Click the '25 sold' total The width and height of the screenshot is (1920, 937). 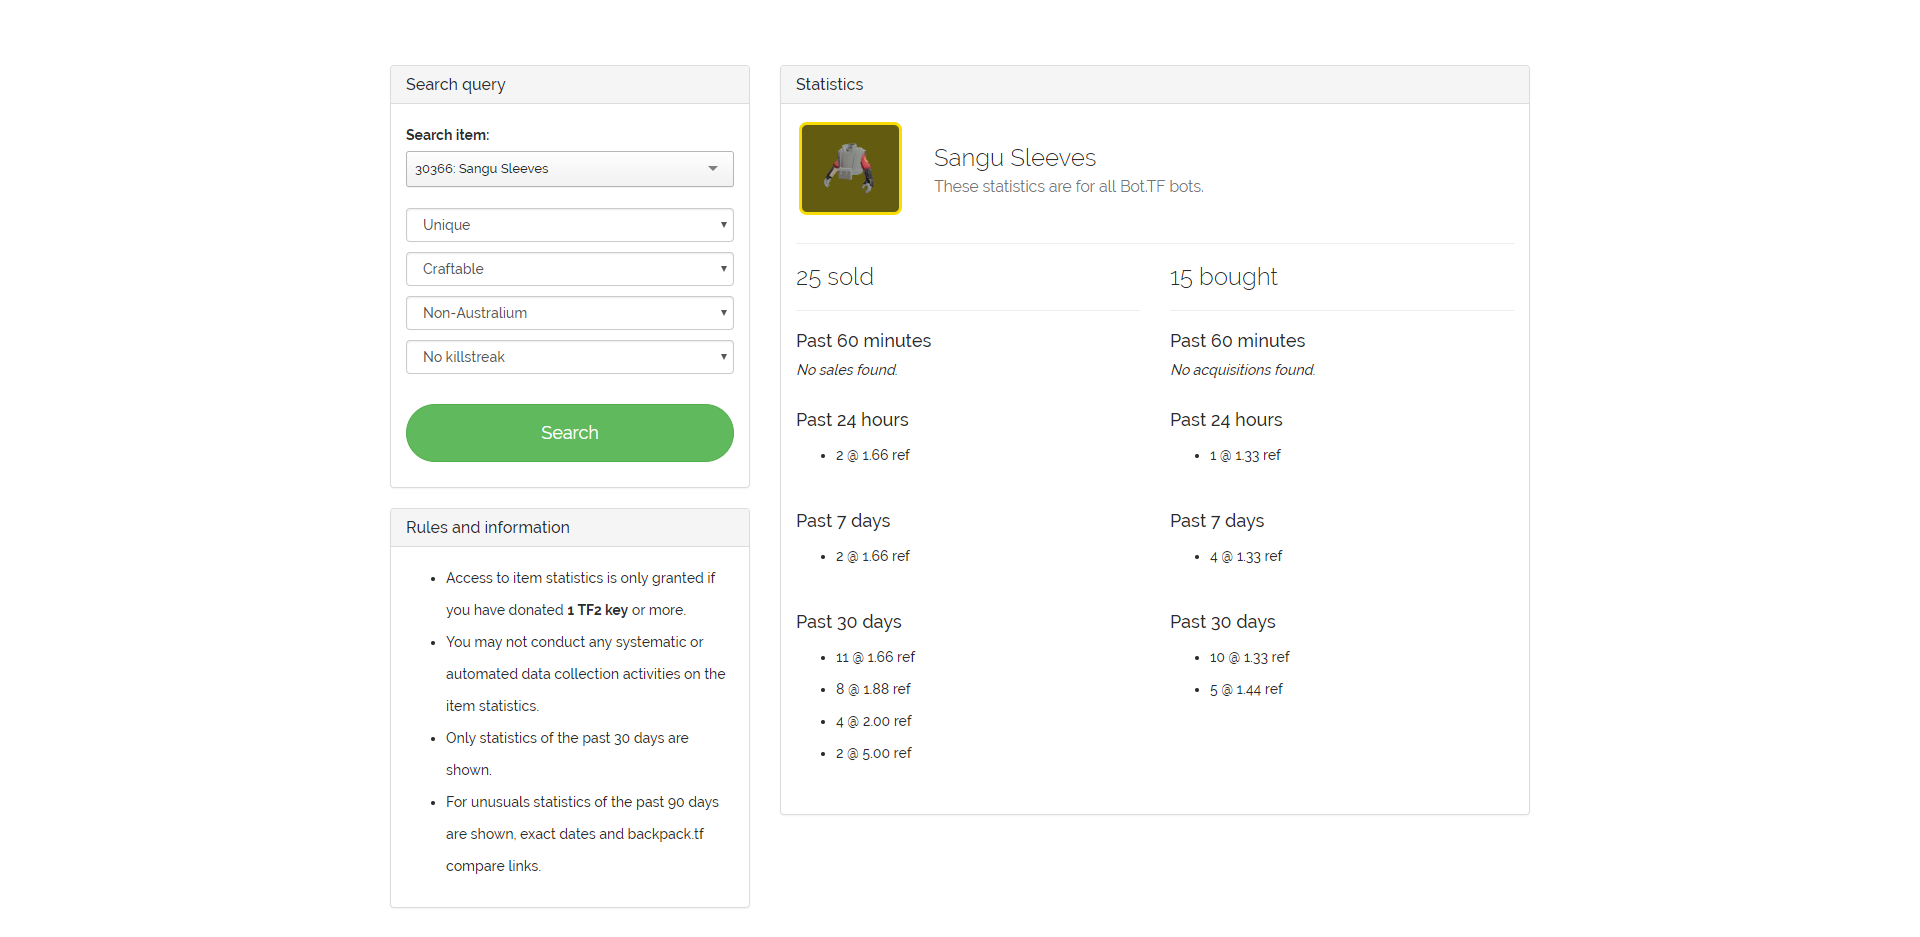835,277
